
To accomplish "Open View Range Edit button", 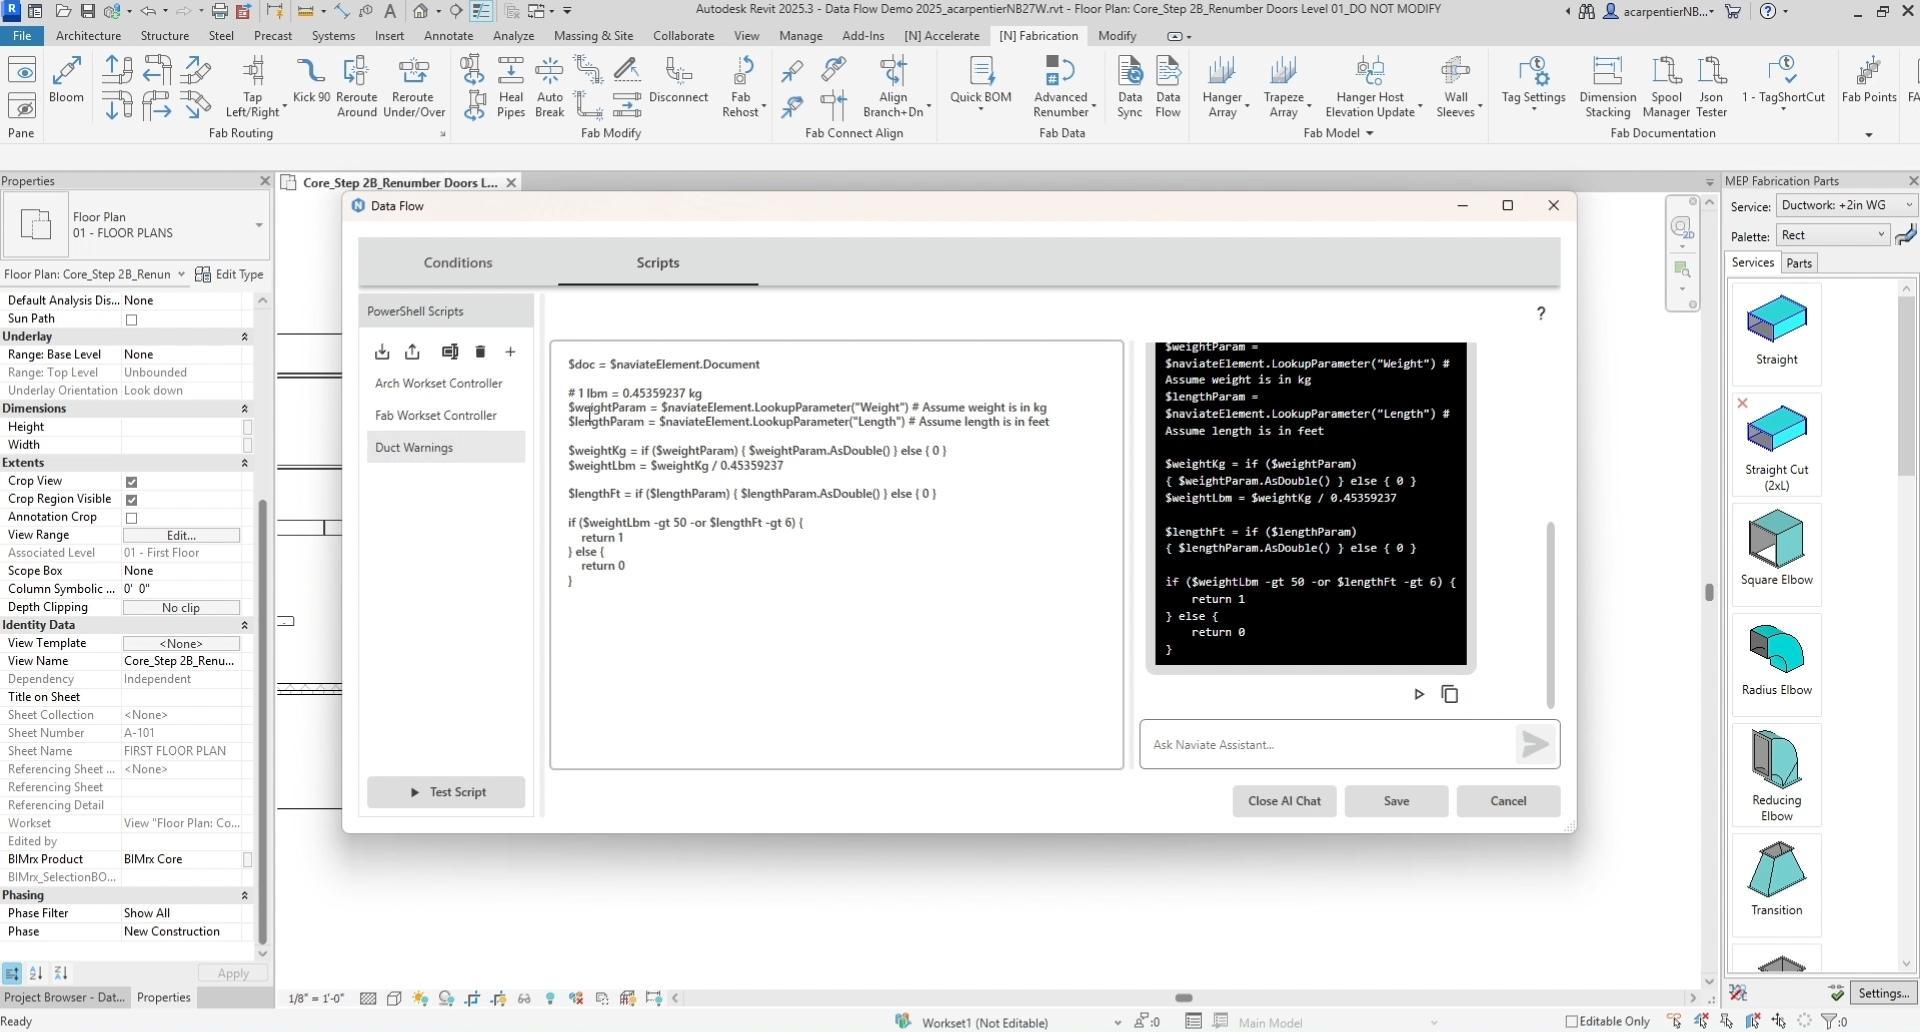I will (181, 535).
